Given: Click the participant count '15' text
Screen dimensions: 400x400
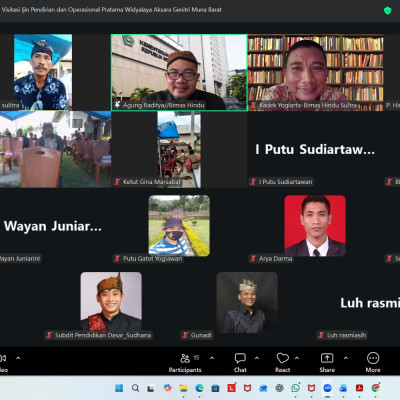Looking at the screenshot, I should tap(196, 358).
